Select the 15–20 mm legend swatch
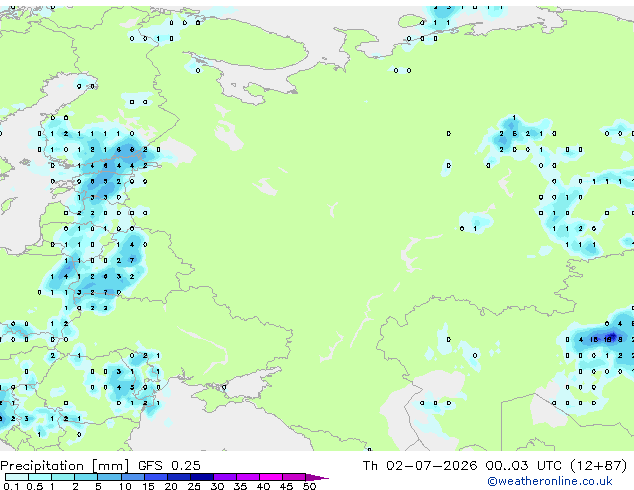634x490 pixels. [x=156, y=477]
